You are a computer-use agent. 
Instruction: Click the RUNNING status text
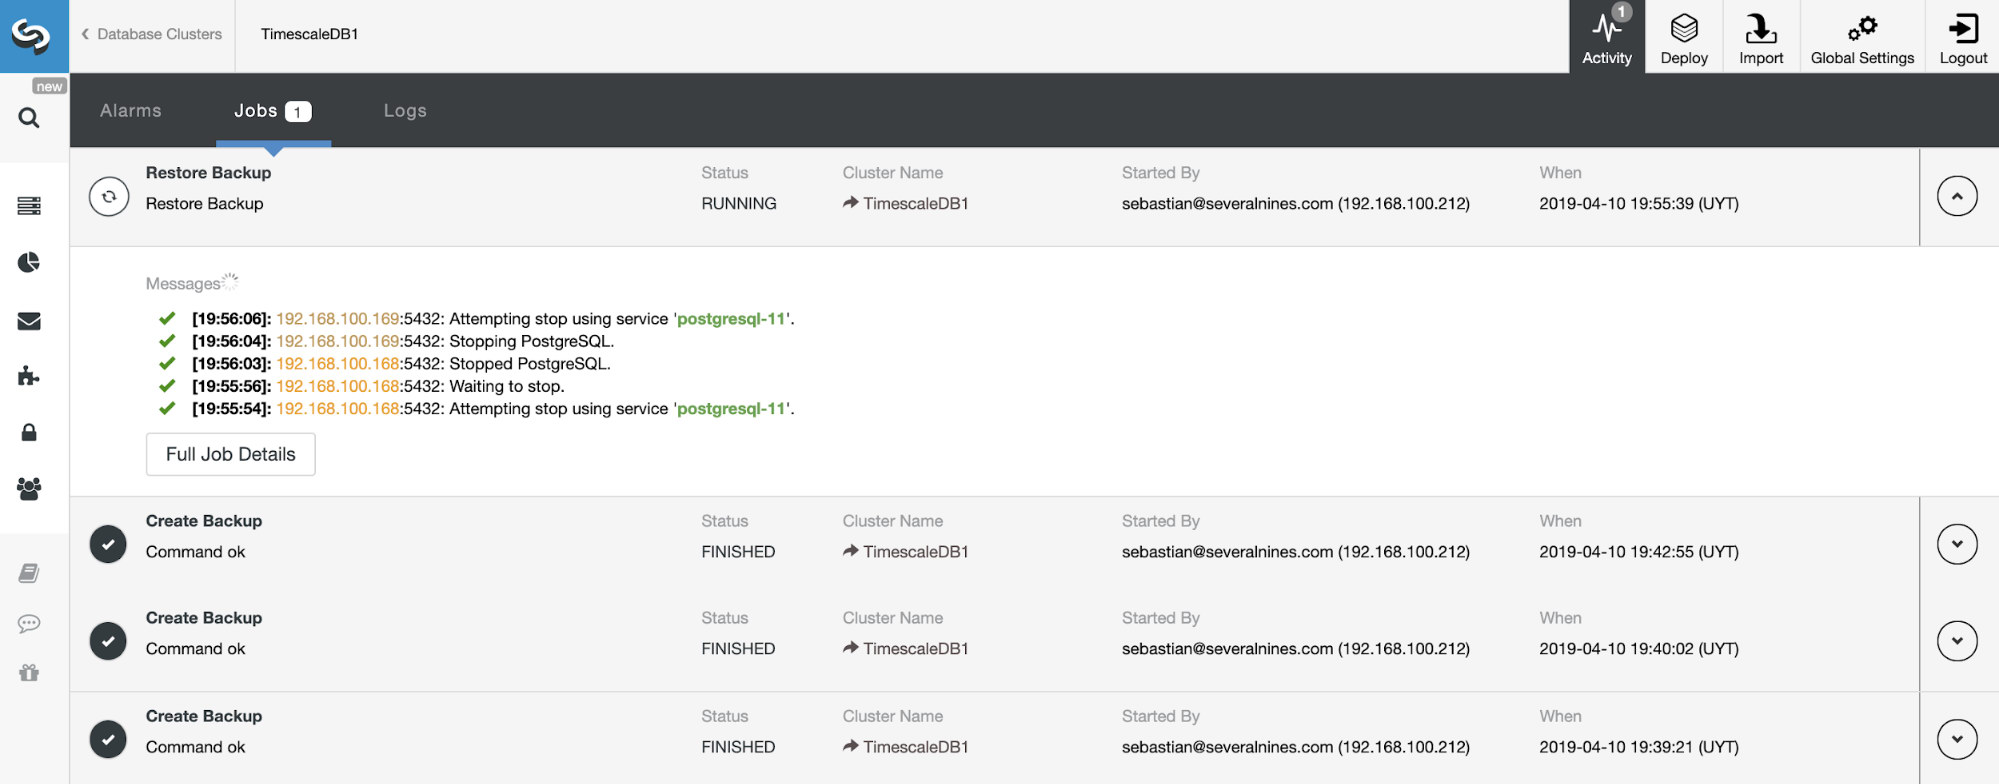click(739, 203)
